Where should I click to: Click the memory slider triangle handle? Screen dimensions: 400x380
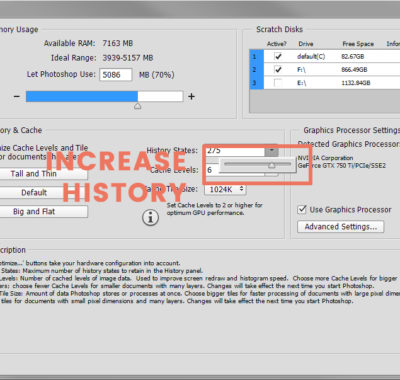click(x=138, y=106)
